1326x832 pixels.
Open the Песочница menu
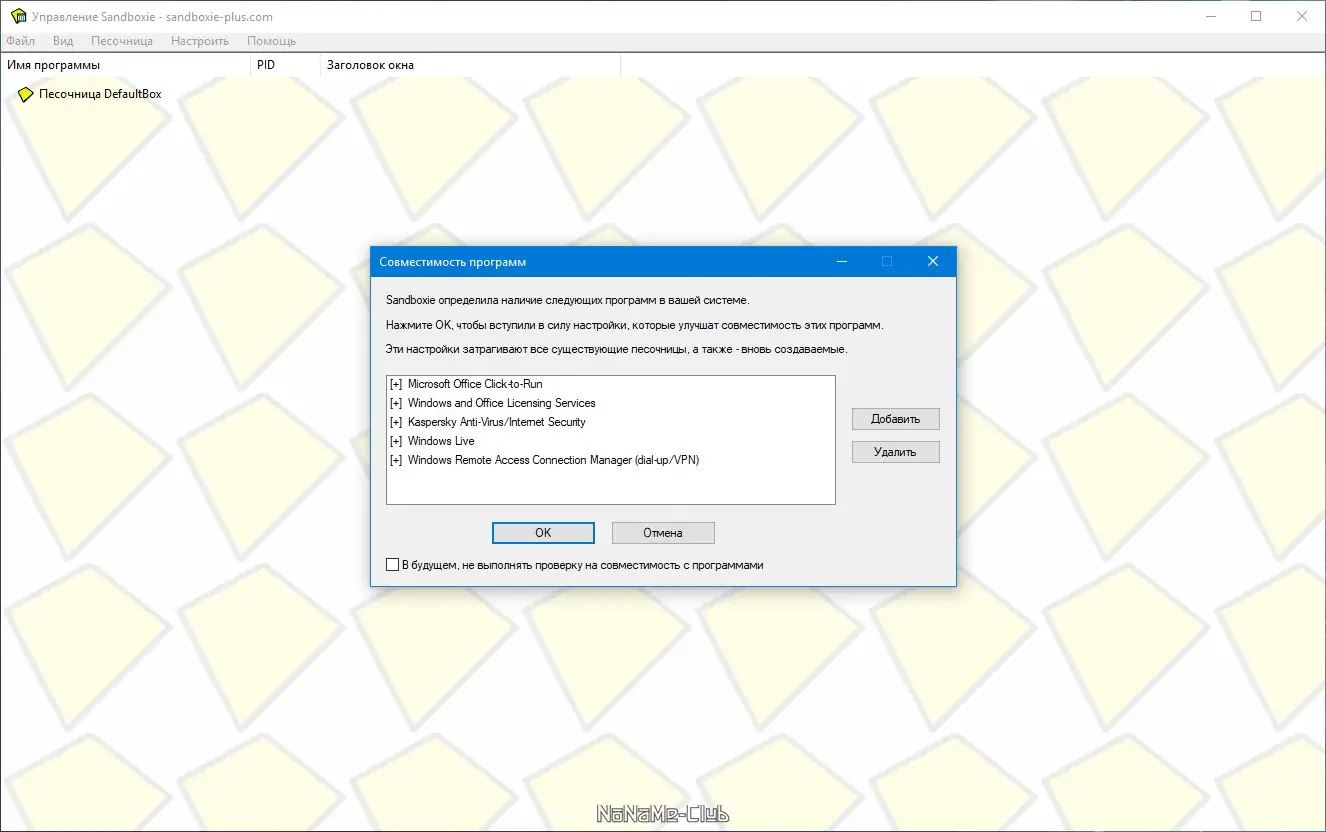point(122,41)
